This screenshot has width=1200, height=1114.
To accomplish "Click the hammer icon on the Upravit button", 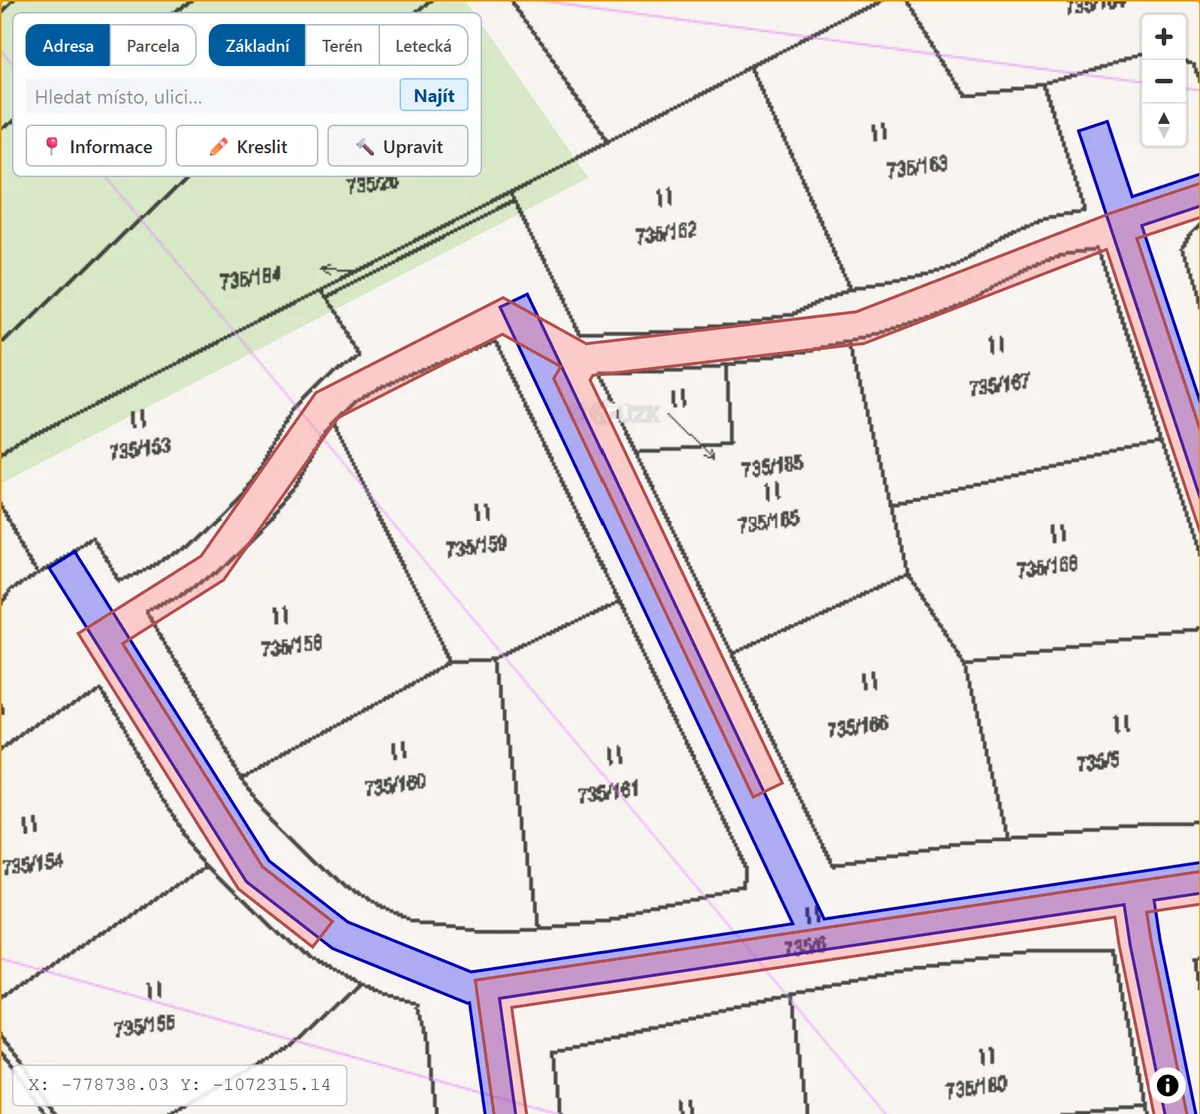I will pyautogui.click(x=365, y=146).
